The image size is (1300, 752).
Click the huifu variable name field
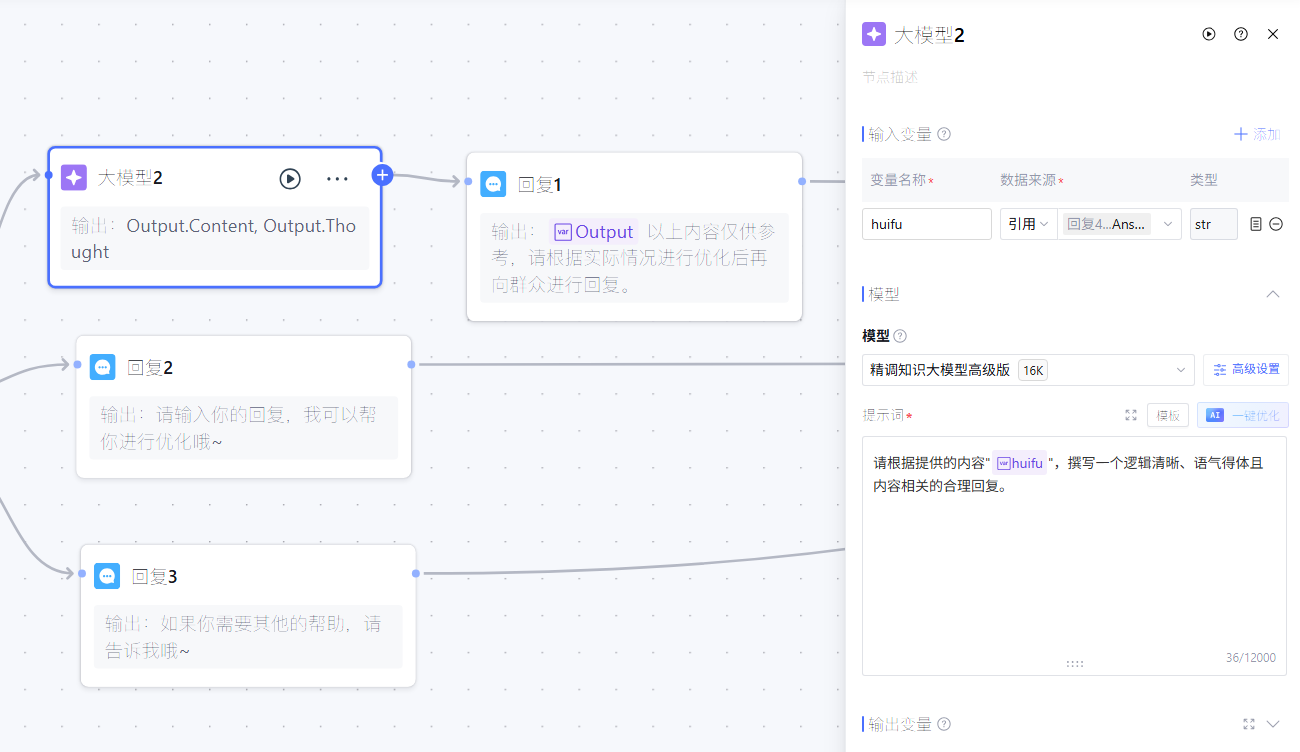[926, 224]
